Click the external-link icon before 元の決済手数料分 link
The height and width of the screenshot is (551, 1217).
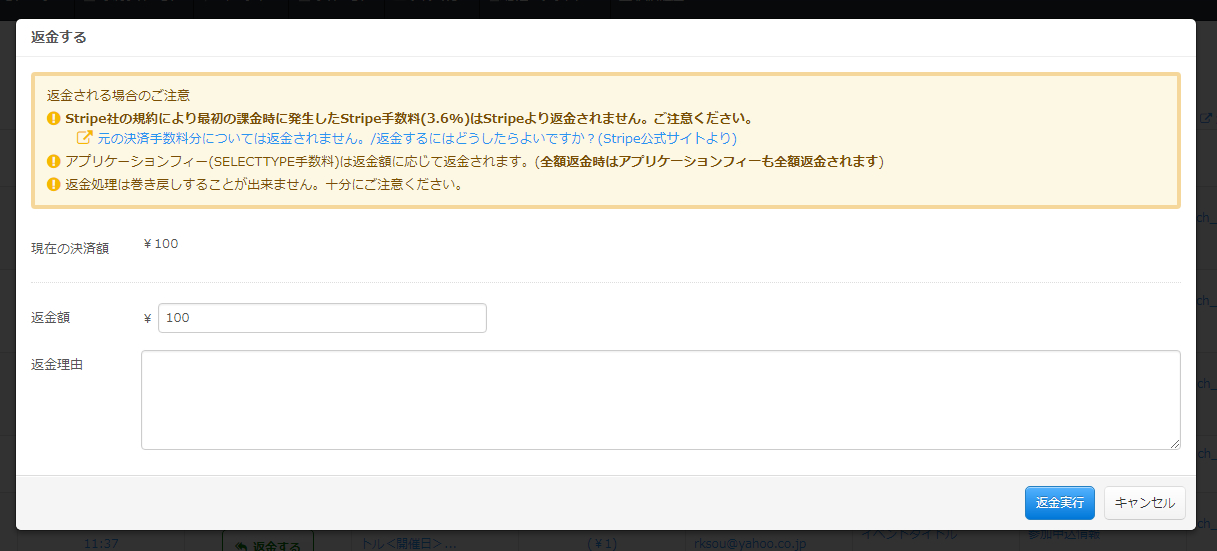[85, 138]
